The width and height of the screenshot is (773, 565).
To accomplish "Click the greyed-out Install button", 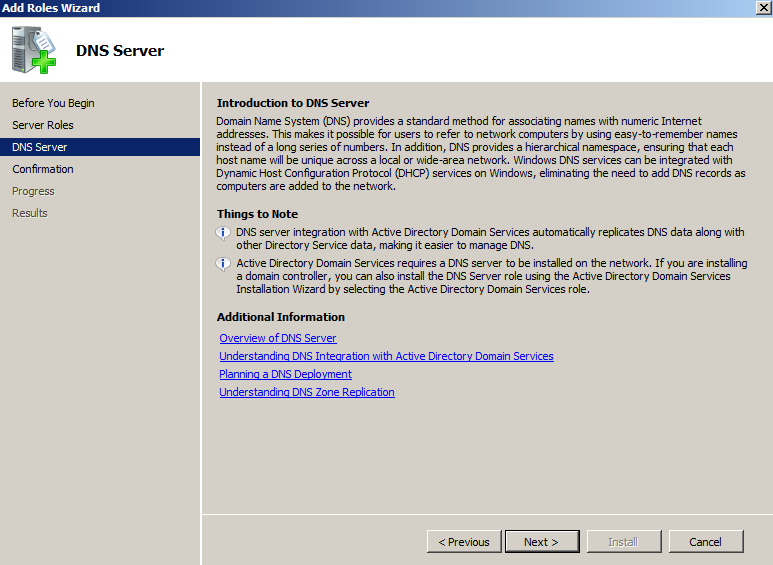I will [624, 542].
